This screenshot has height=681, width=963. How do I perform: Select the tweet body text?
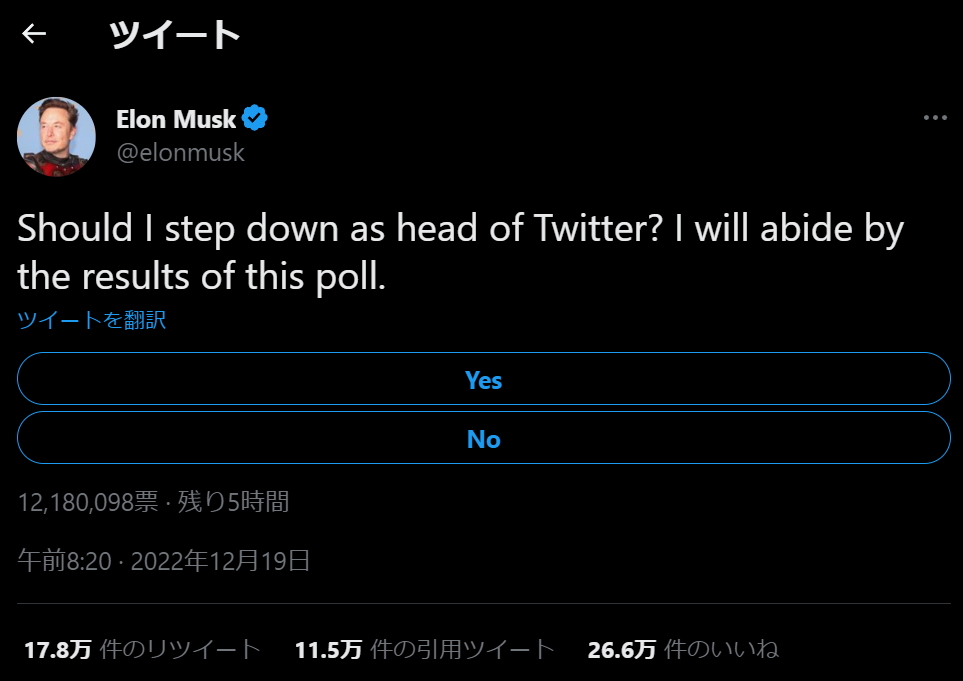pyautogui.click(x=460, y=251)
